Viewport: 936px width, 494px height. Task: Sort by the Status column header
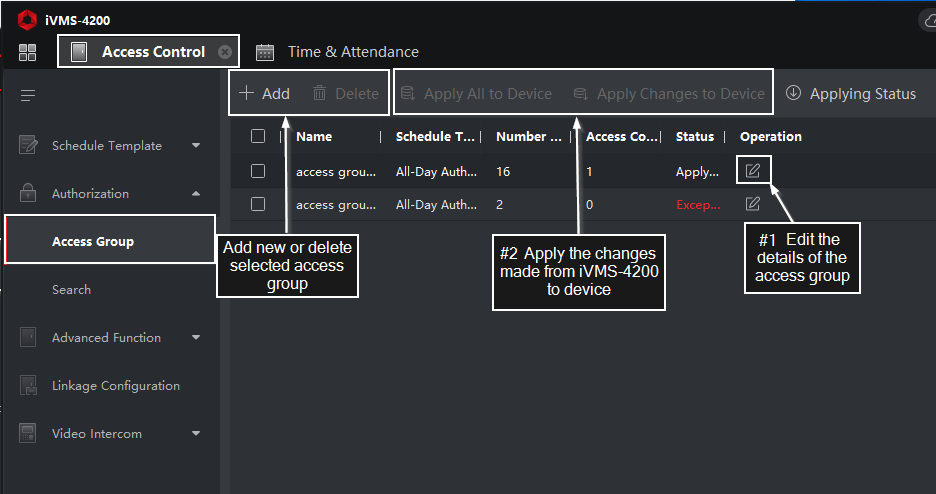(x=695, y=137)
